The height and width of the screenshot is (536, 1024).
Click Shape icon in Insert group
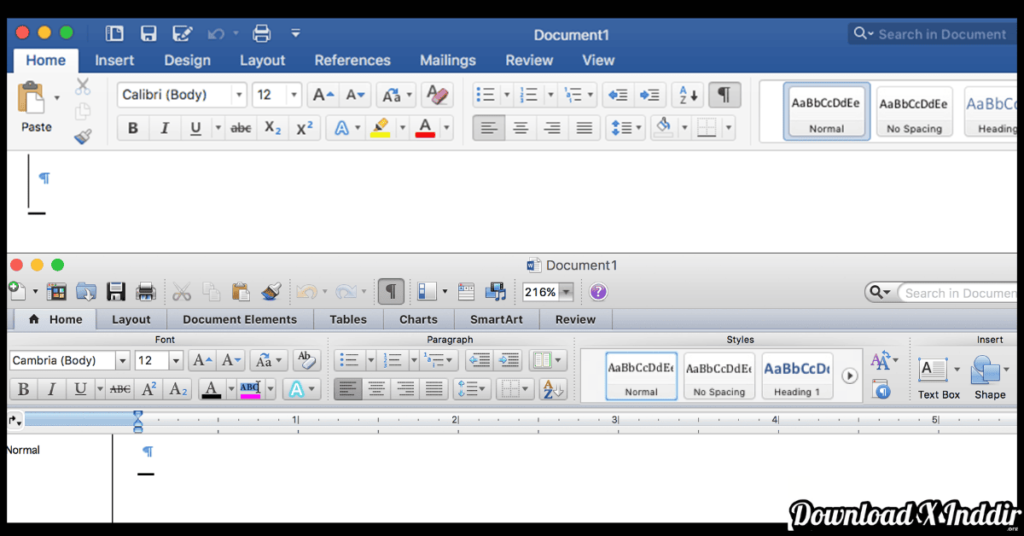tap(986, 370)
